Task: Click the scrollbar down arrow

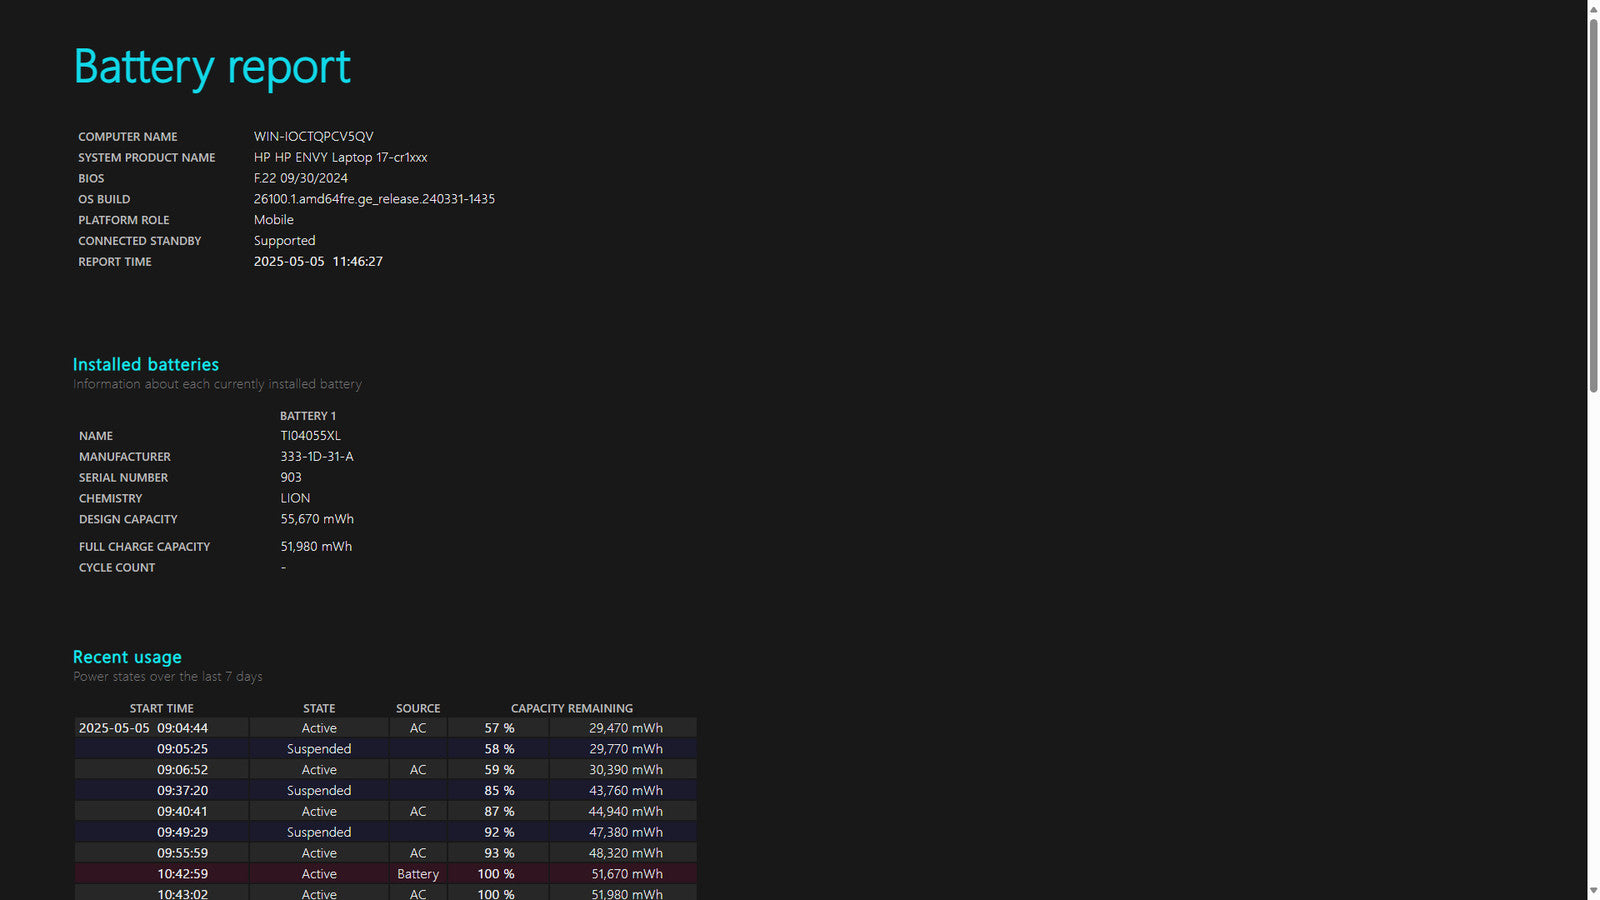Action: click(1593, 891)
